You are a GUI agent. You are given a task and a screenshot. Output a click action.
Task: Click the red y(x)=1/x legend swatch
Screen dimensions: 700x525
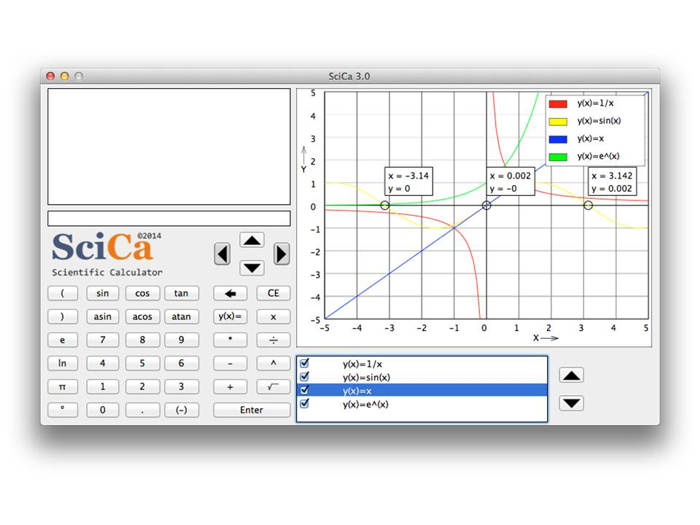coord(558,104)
